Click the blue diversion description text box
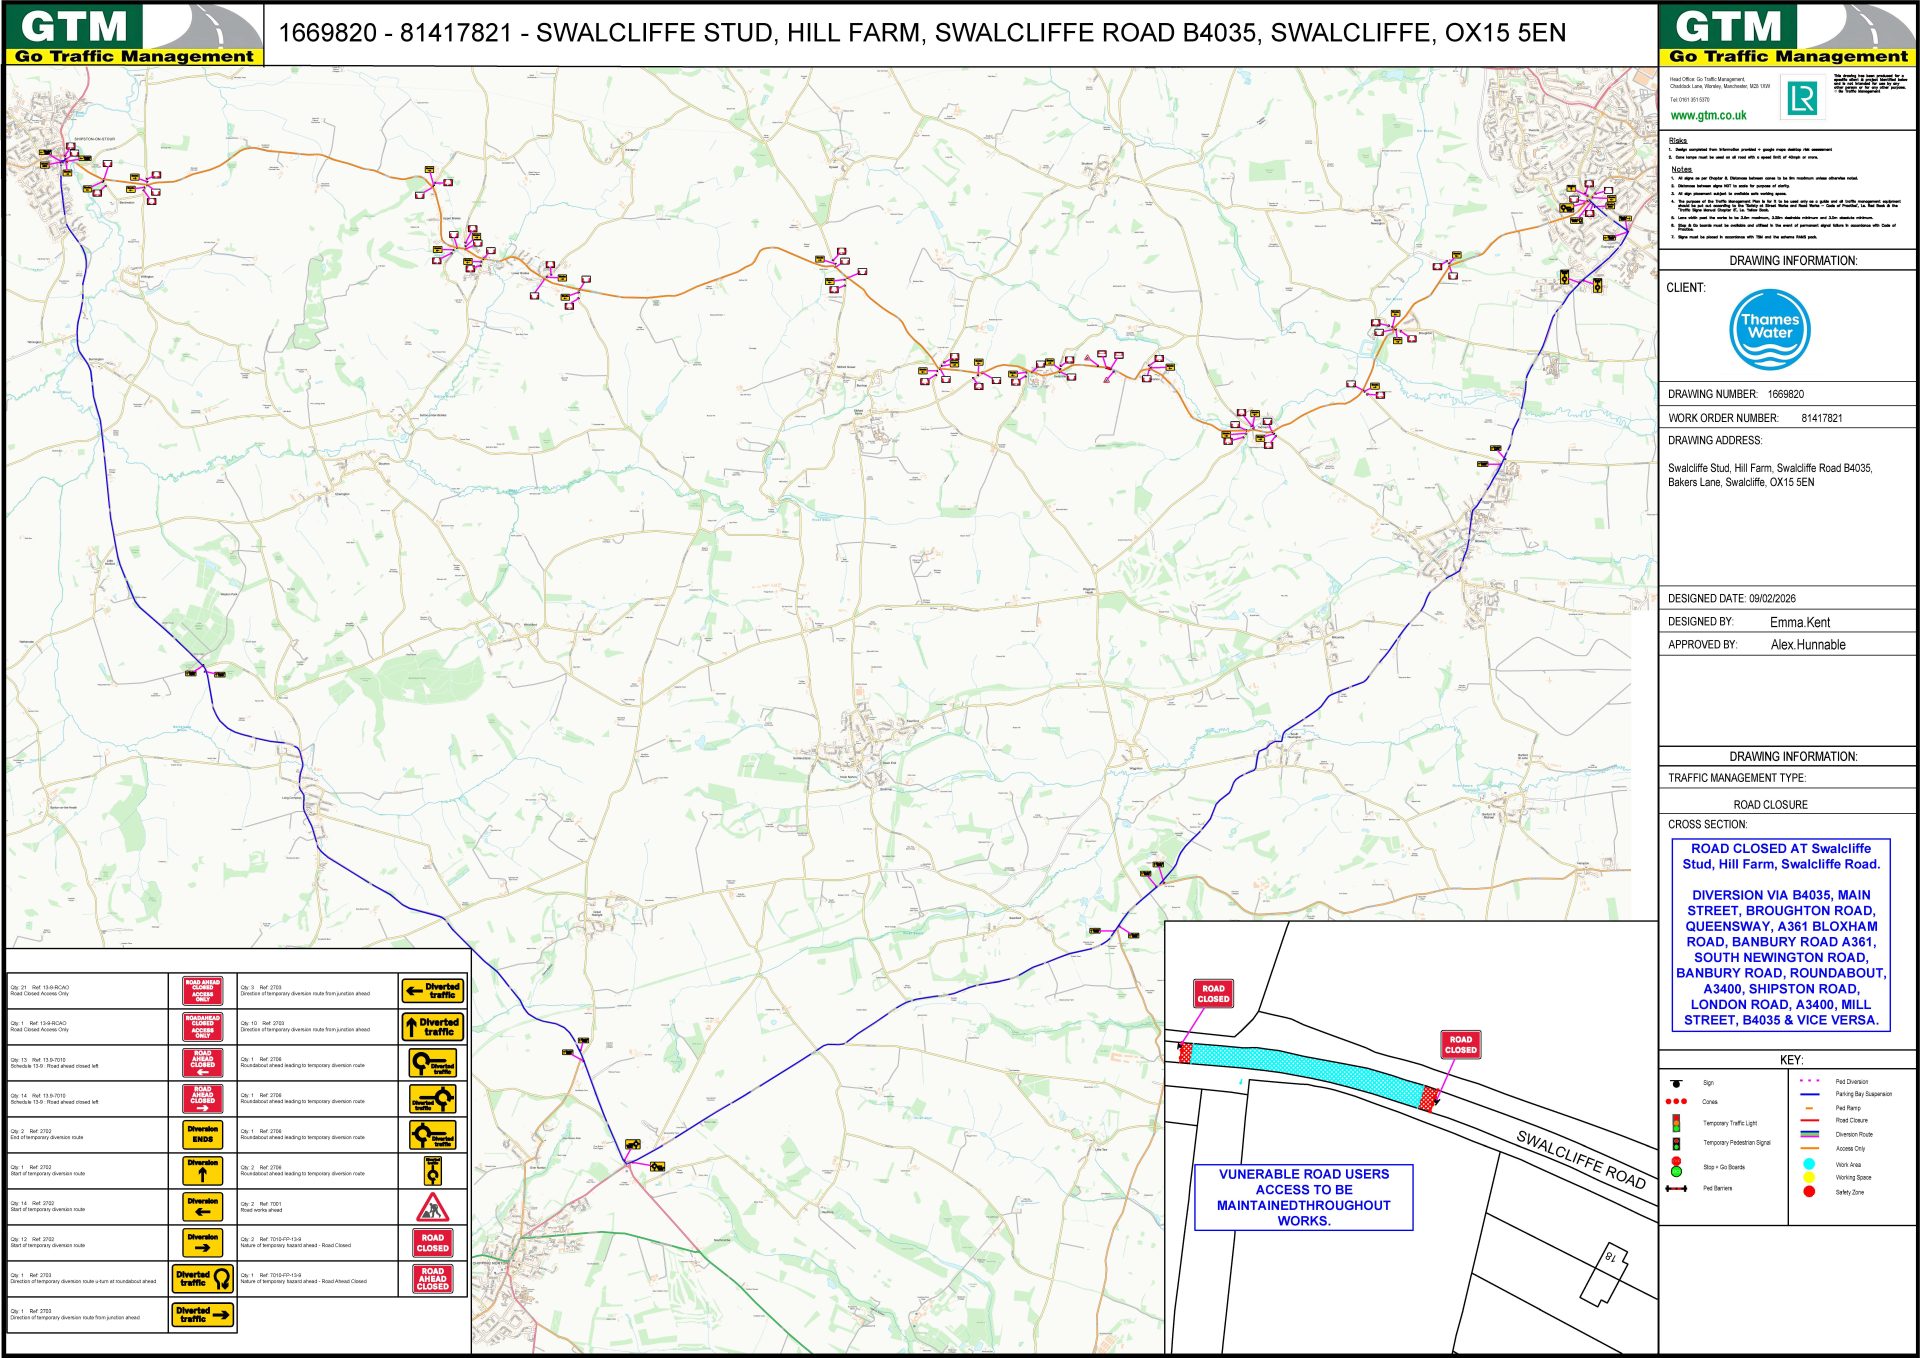The width and height of the screenshot is (1920, 1358). coord(1780,934)
